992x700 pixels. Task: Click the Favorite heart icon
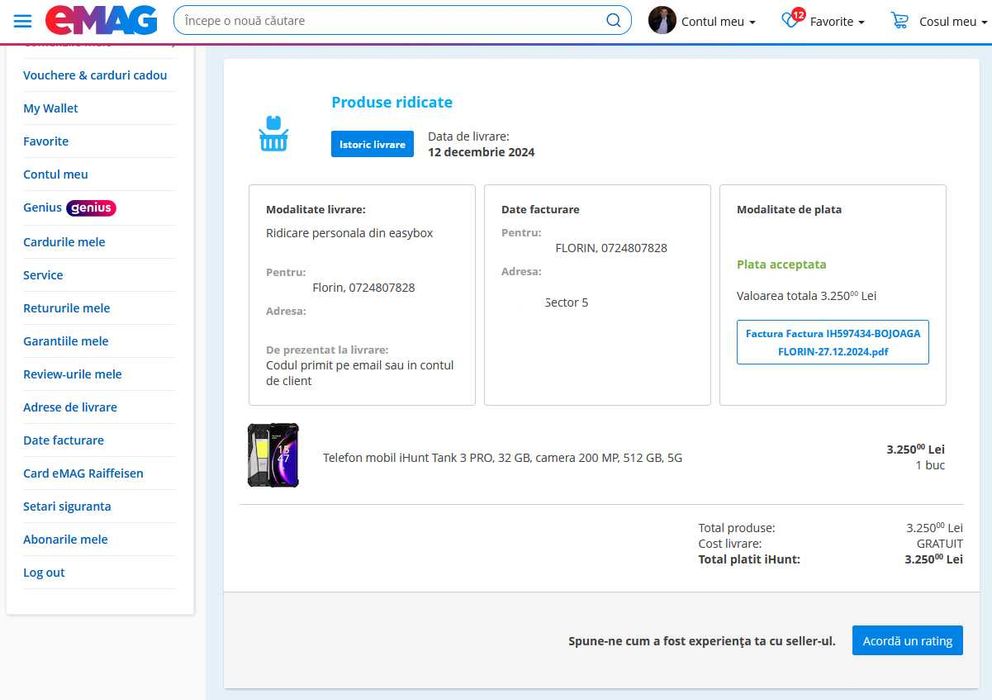point(791,20)
